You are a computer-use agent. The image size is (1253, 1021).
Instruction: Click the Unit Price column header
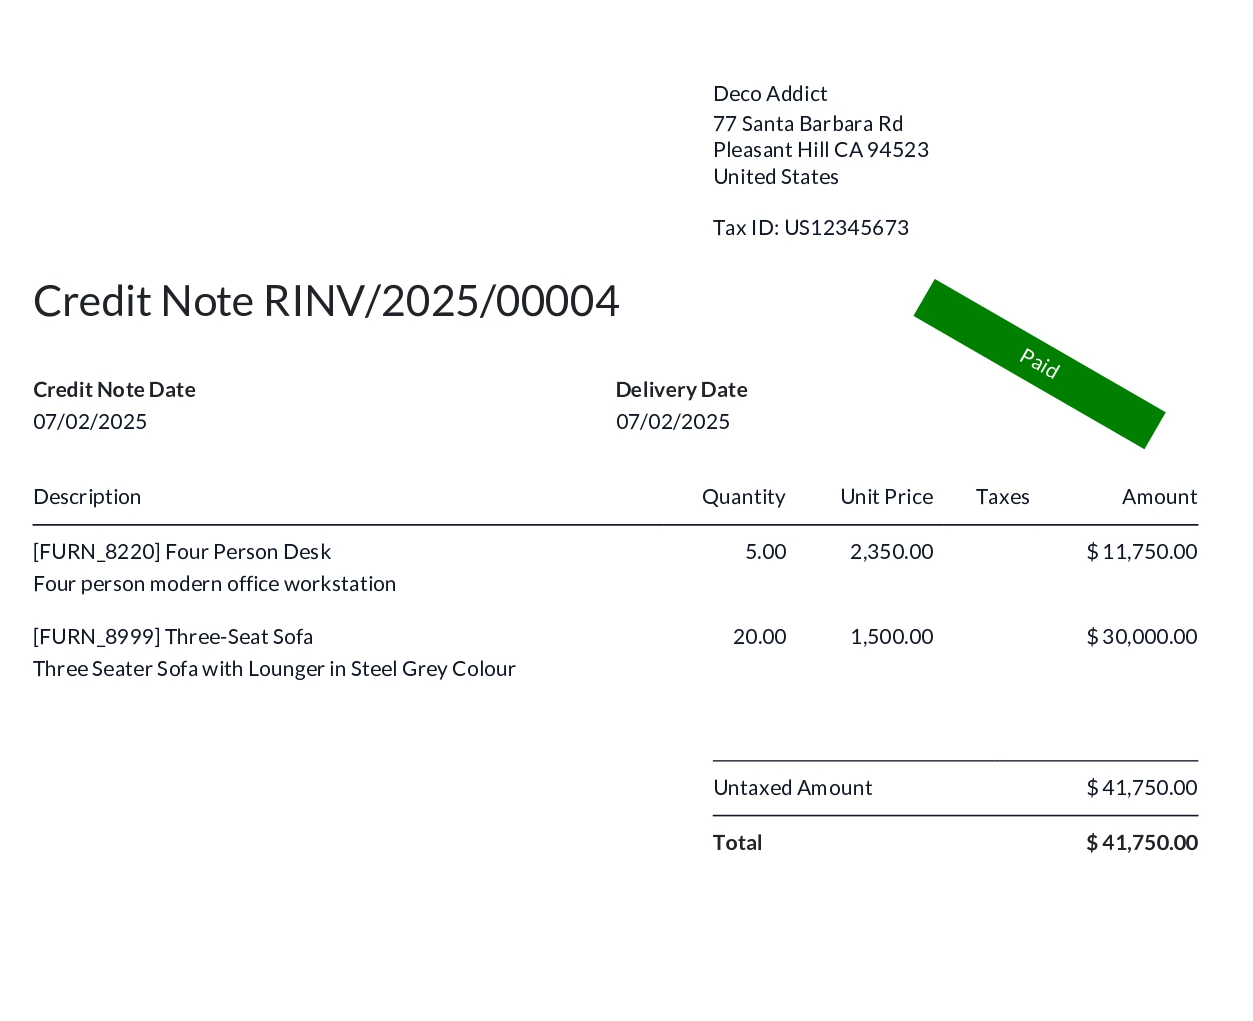pos(887,497)
